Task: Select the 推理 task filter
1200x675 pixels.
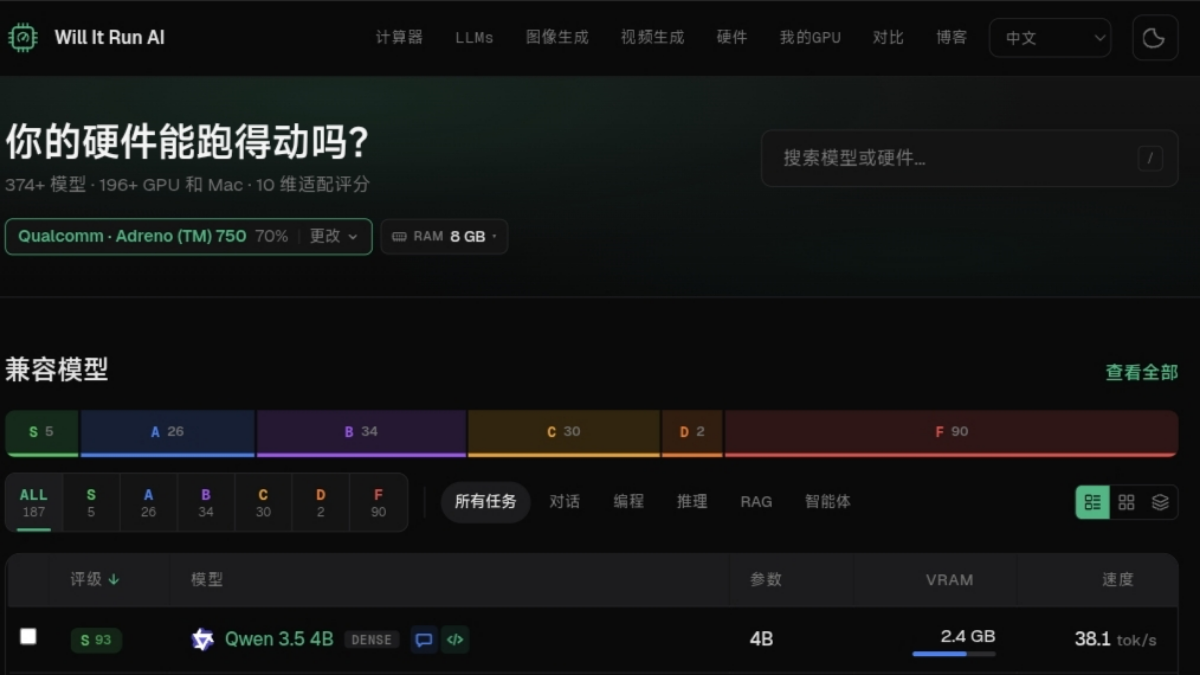Action: point(692,502)
